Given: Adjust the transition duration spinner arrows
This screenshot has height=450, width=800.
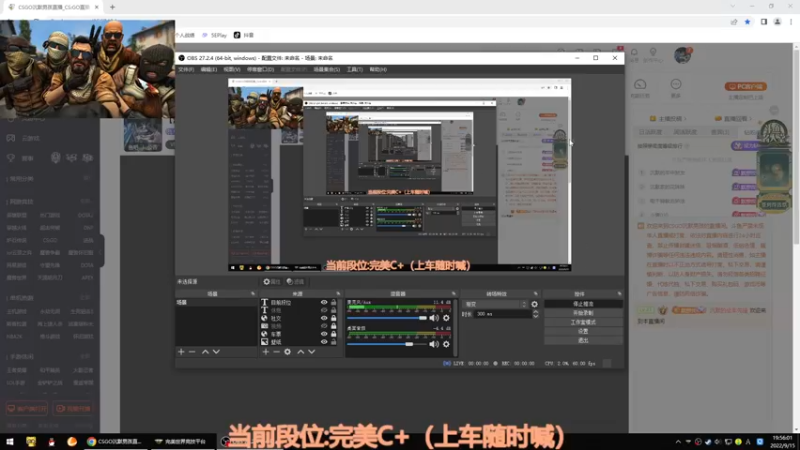Looking at the screenshot, I should (535, 314).
